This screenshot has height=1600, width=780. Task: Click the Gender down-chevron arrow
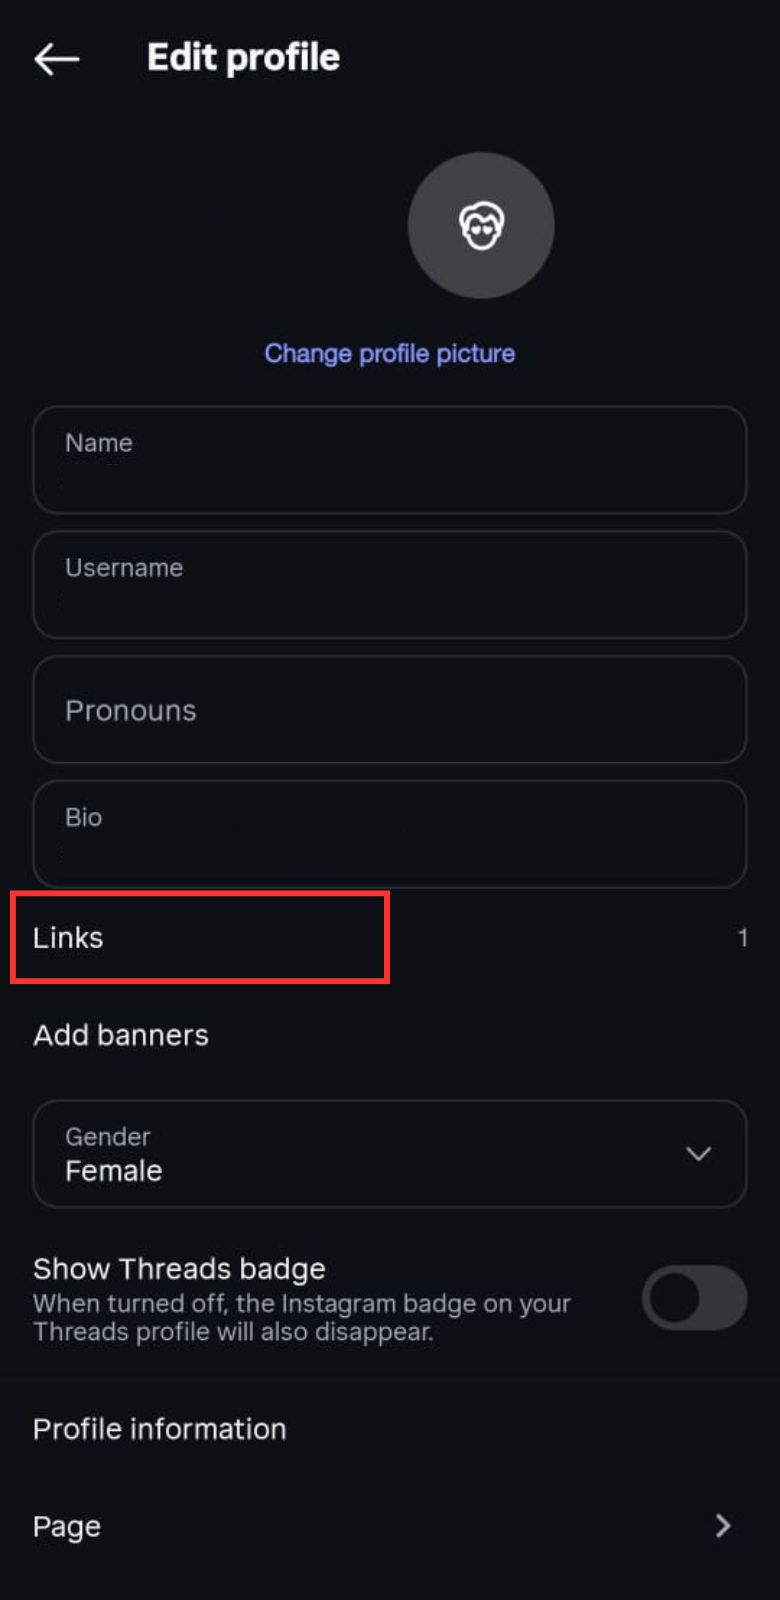(x=698, y=1154)
